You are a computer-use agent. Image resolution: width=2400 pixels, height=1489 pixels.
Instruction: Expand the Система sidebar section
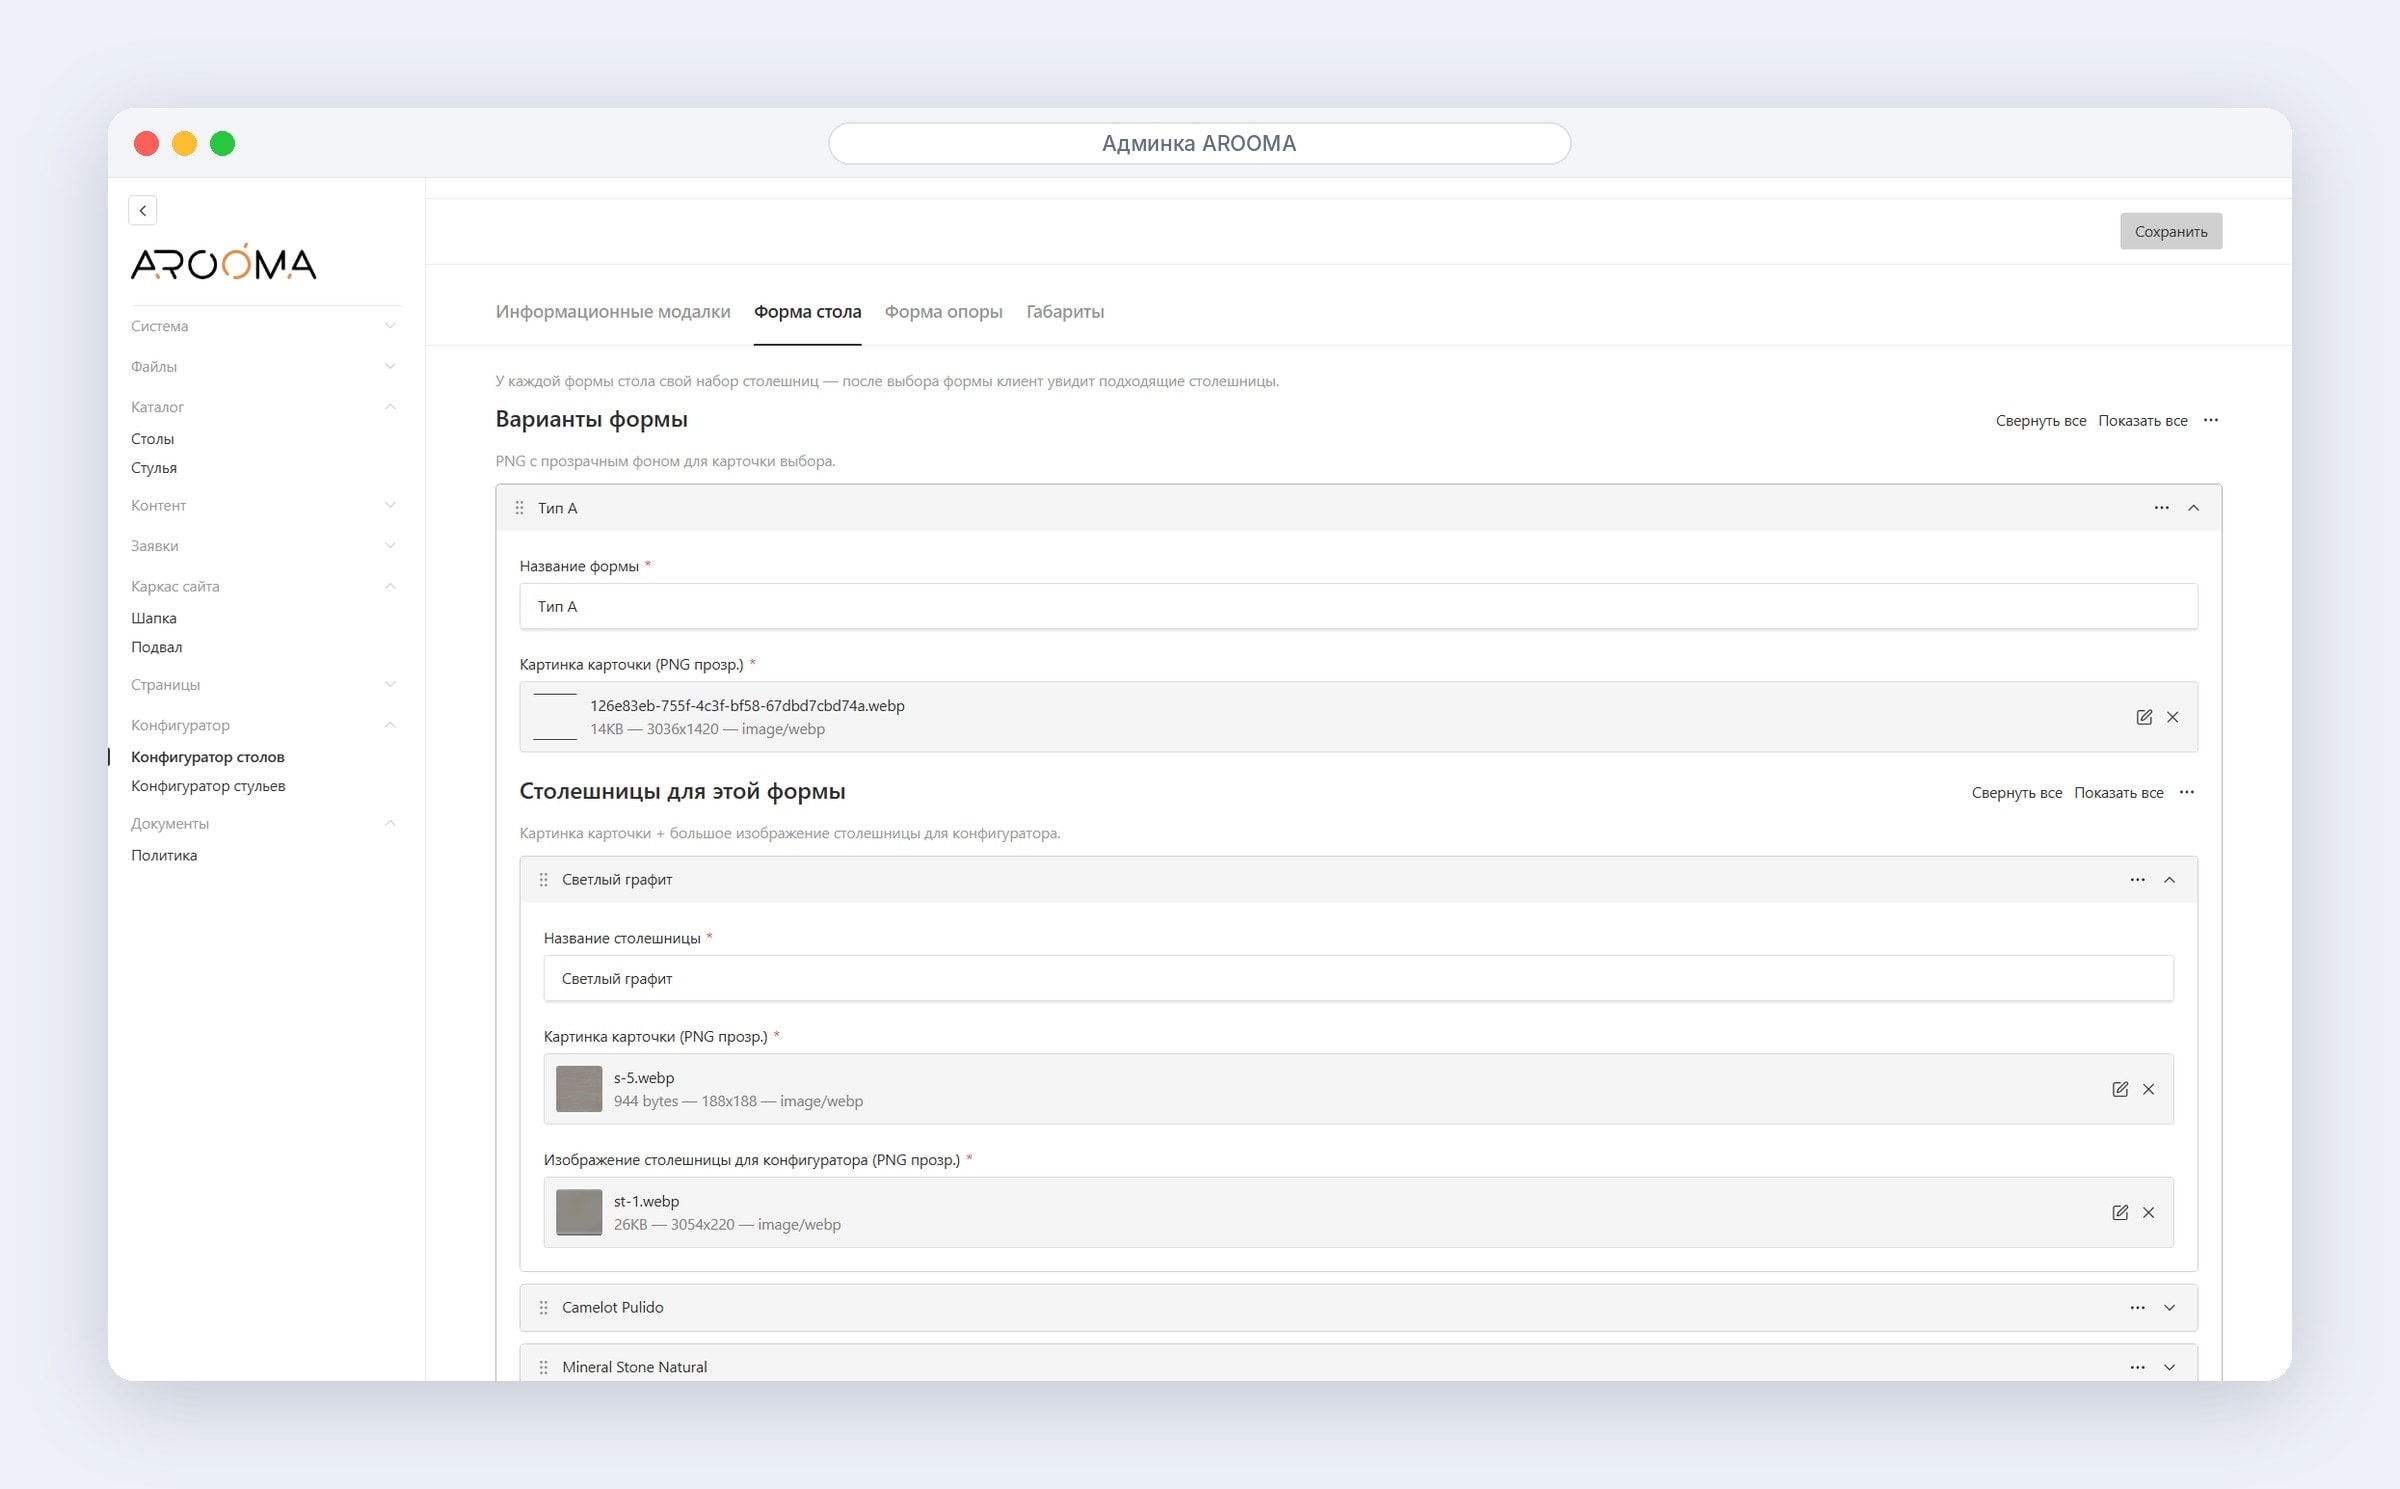[x=264, y=326]
